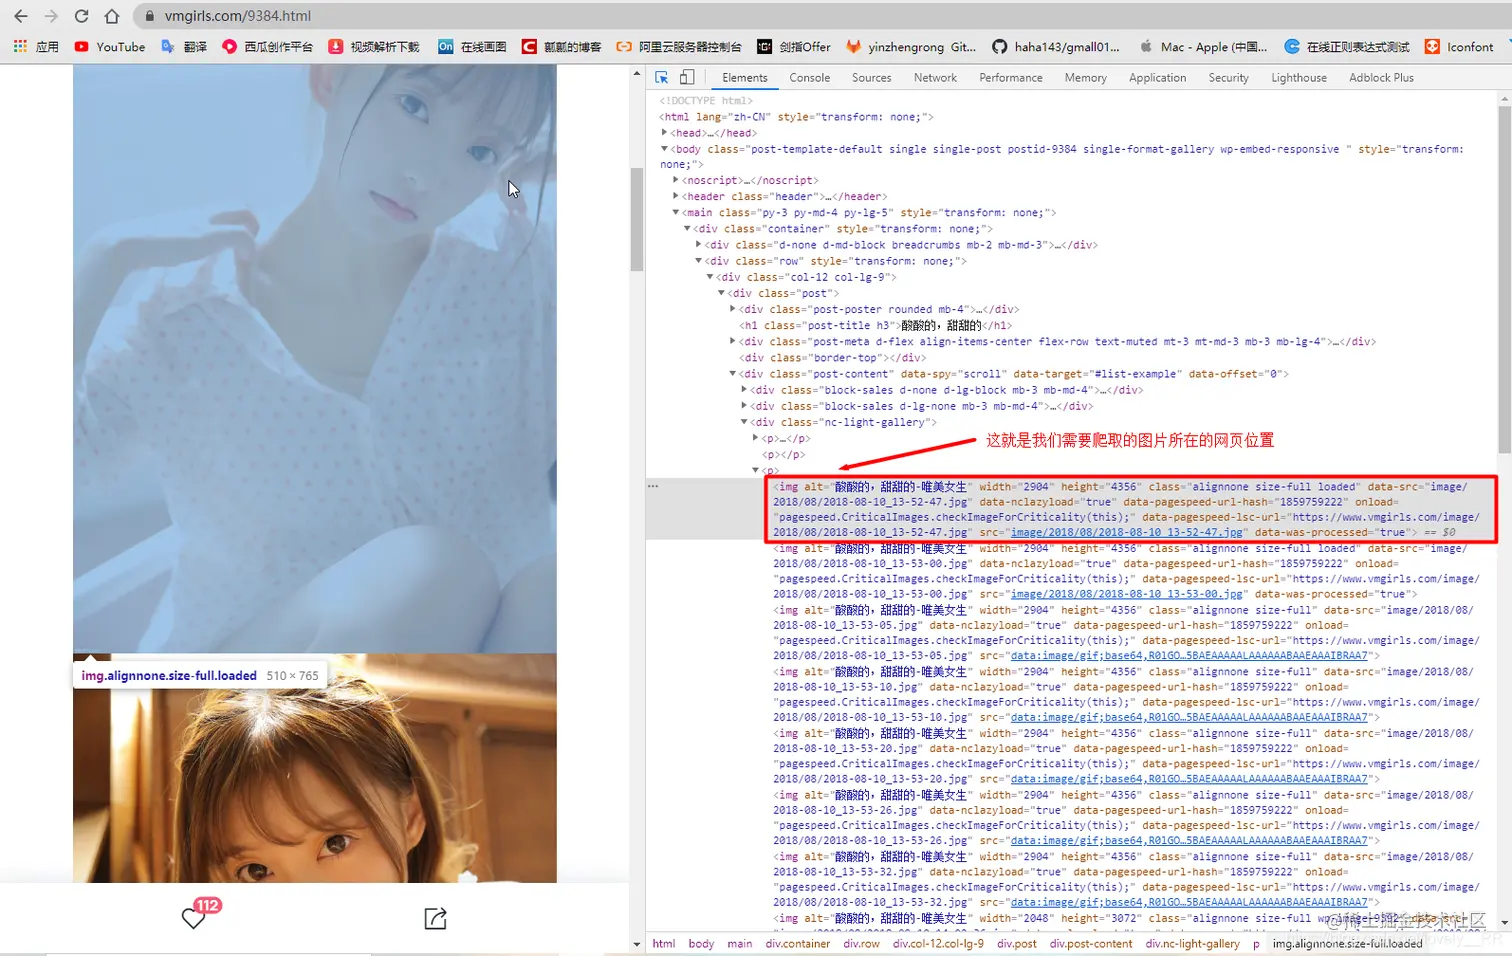Click the div.post-content breadcrumb
This screenshot has width=1512, height=956.
[x=1091, y=943]
